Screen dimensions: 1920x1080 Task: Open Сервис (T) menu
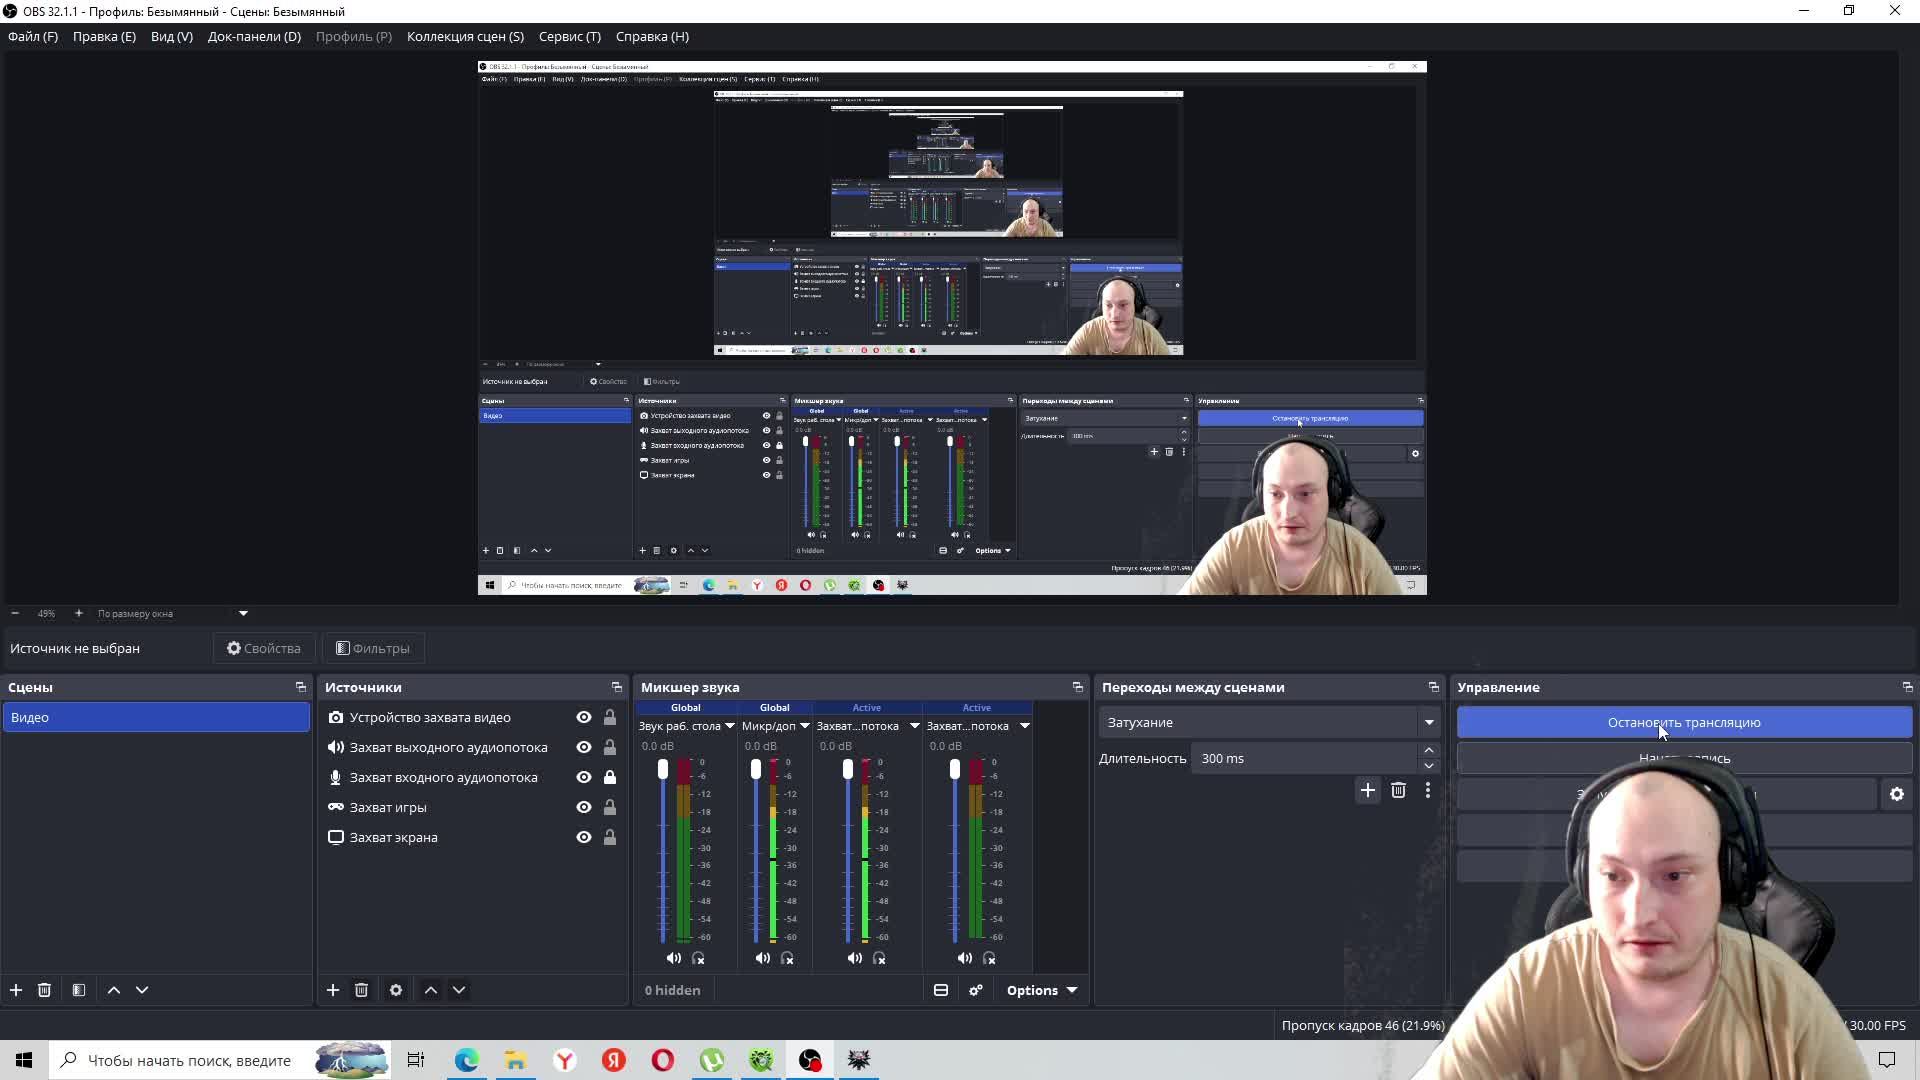[x=570, y=36]
